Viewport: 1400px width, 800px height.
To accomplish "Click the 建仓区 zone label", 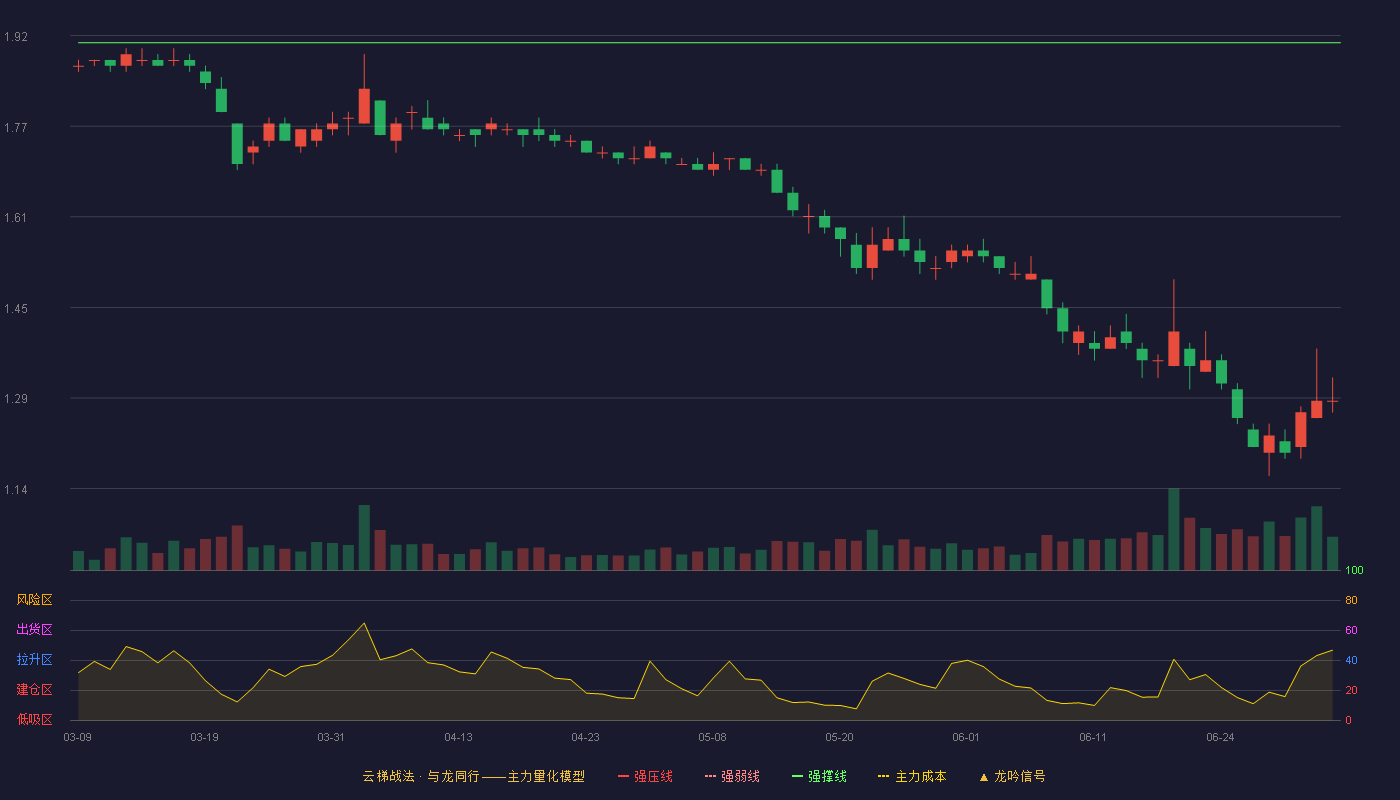I will [x=34, y=690].
